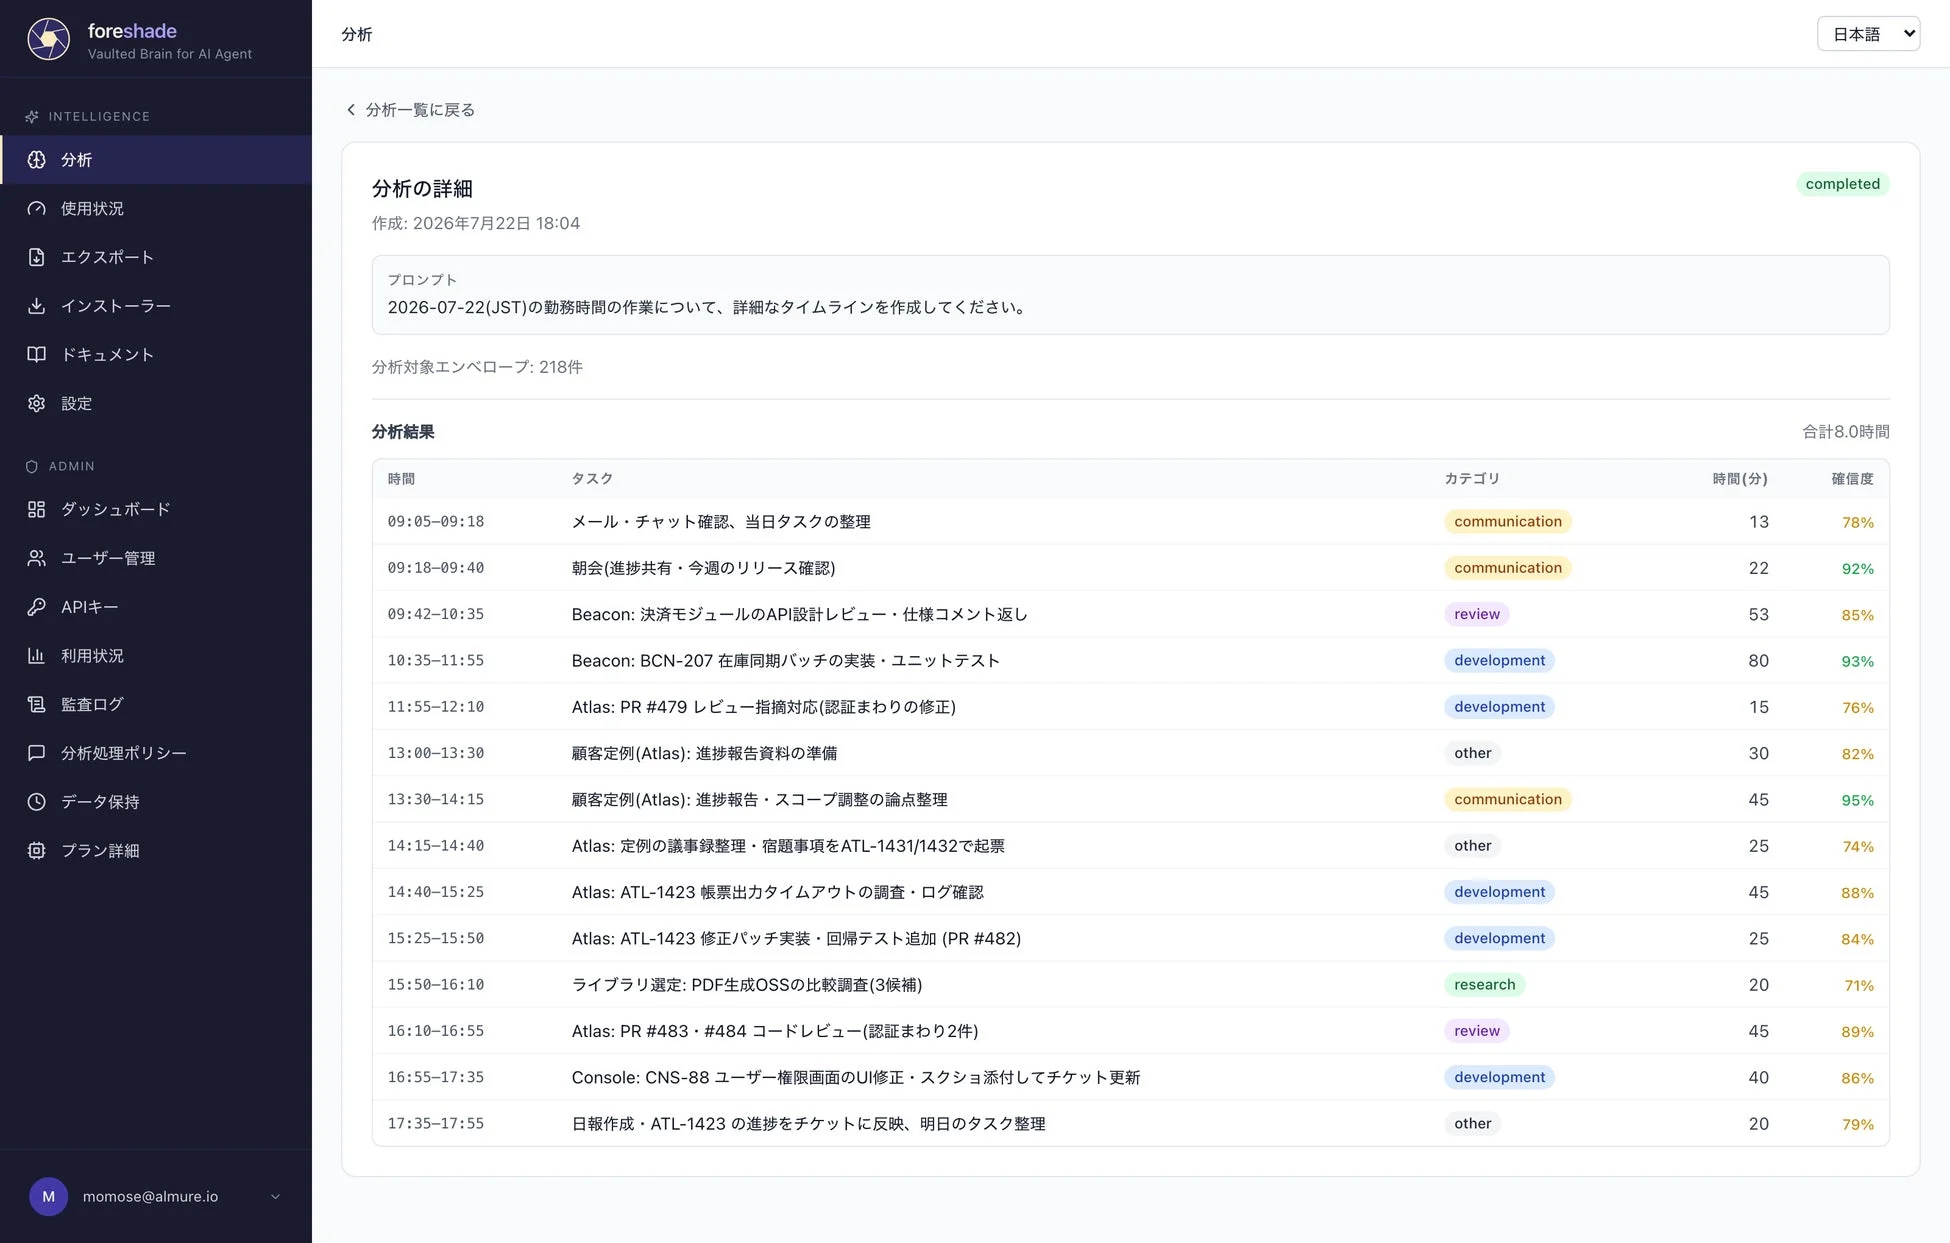The width and height of the screenshot is (1950, 1243).
Task: Click the 14:15–14:40 time cell
Action: point(436,846)
